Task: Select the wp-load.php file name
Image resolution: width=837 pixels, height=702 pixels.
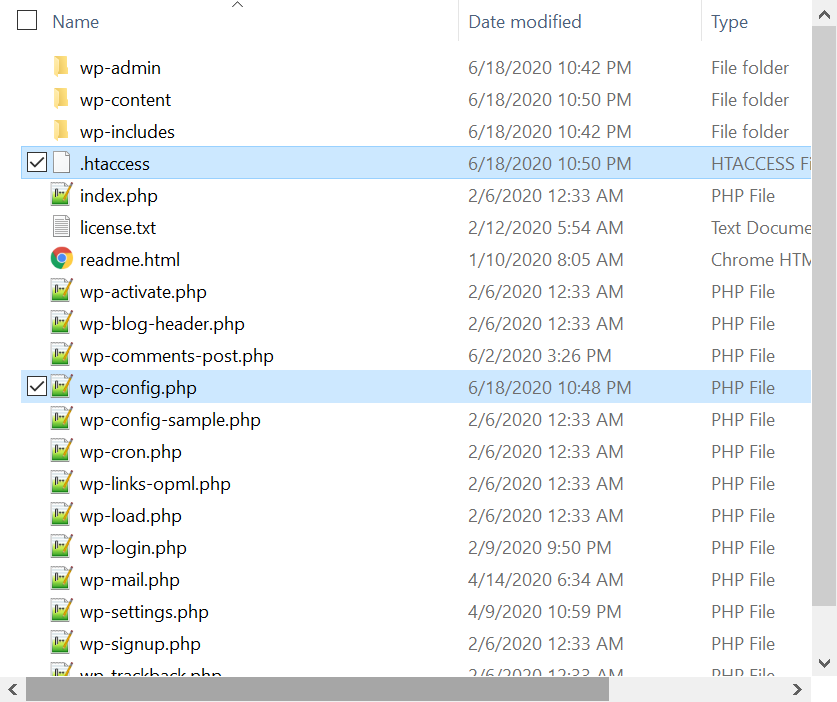Action: (x=131, y=517)
